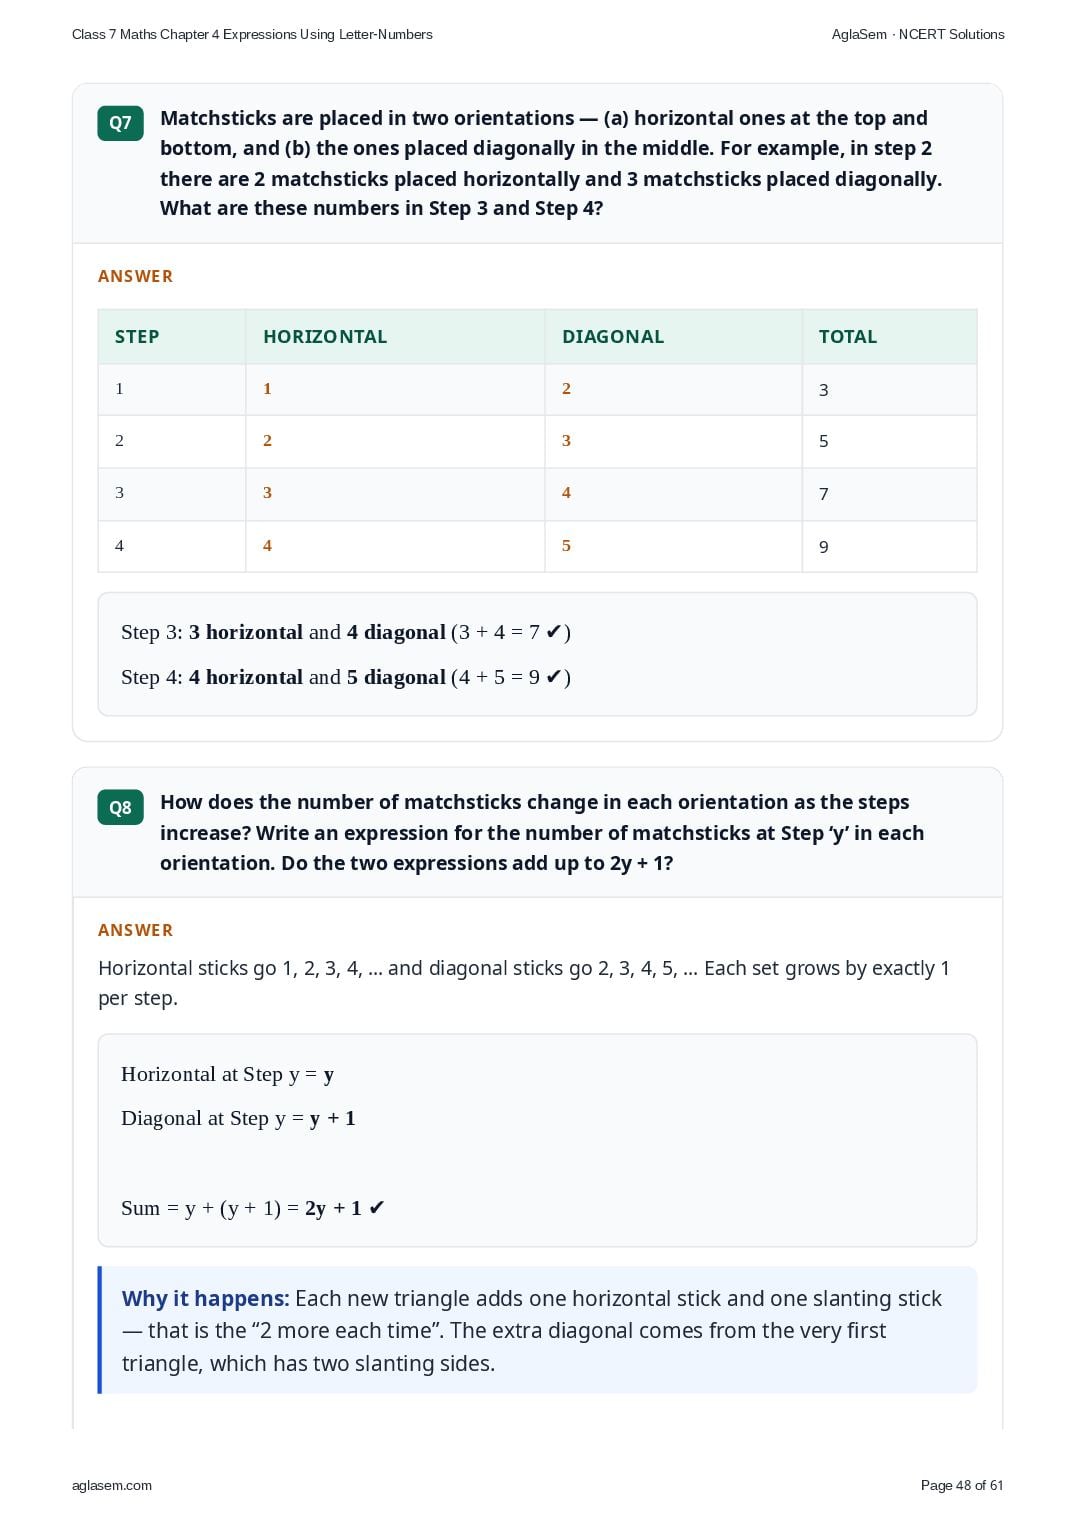Click the Step 3 checkmark symbol
1076x1522 pixels.
pyautogui.click(x=554, y=632)
